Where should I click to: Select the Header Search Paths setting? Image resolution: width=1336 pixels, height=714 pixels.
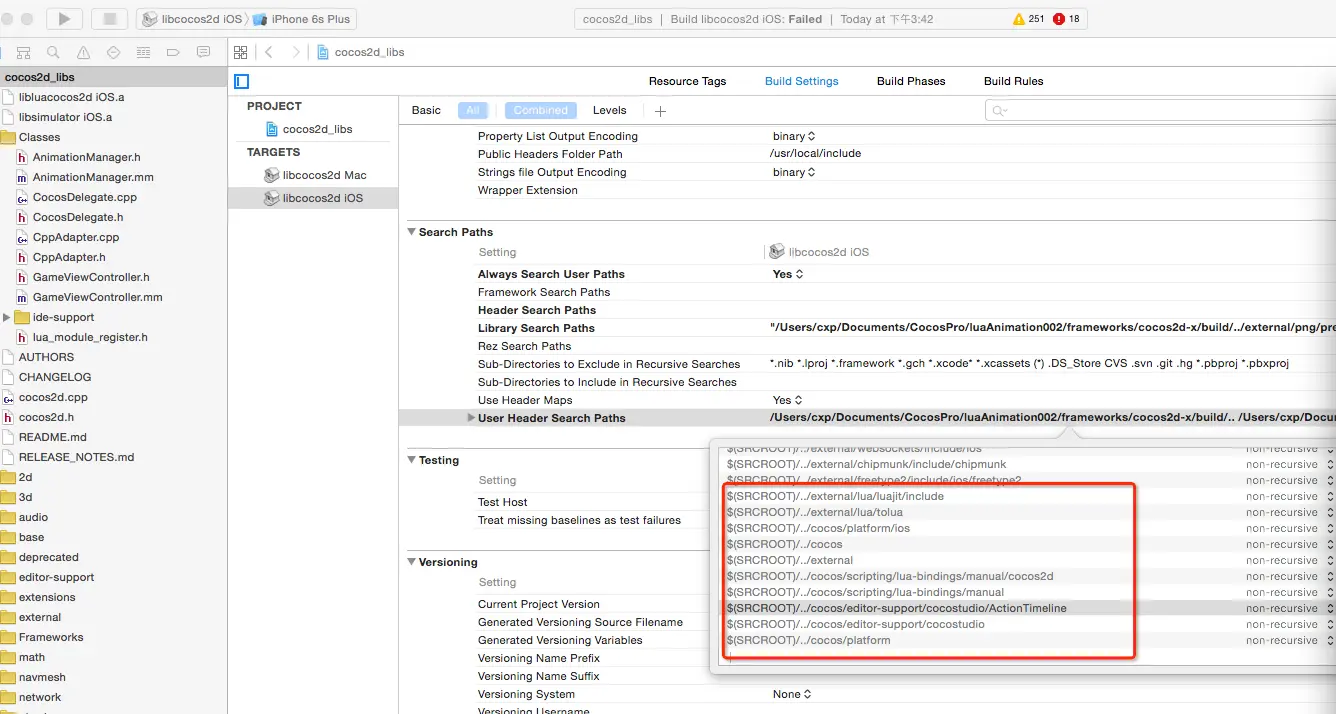coord(536,310)
